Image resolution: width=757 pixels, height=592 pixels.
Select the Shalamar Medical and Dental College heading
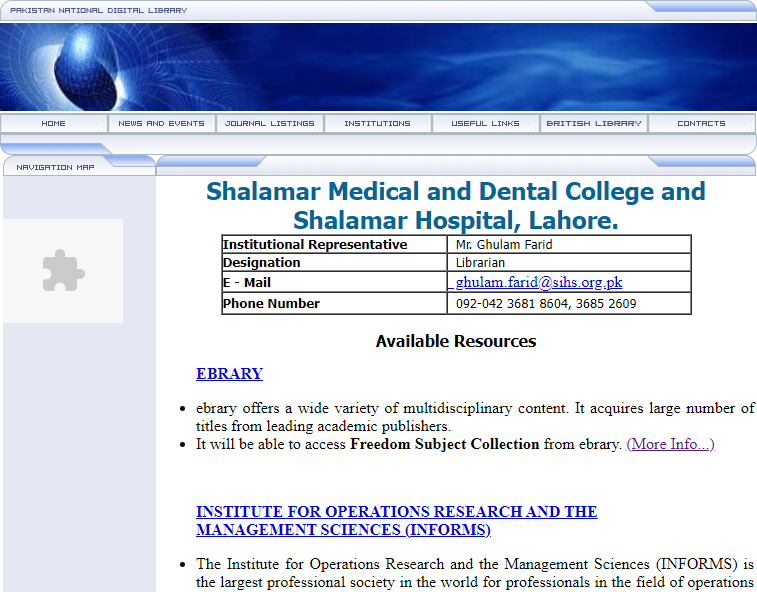click(x=456, y=206)
